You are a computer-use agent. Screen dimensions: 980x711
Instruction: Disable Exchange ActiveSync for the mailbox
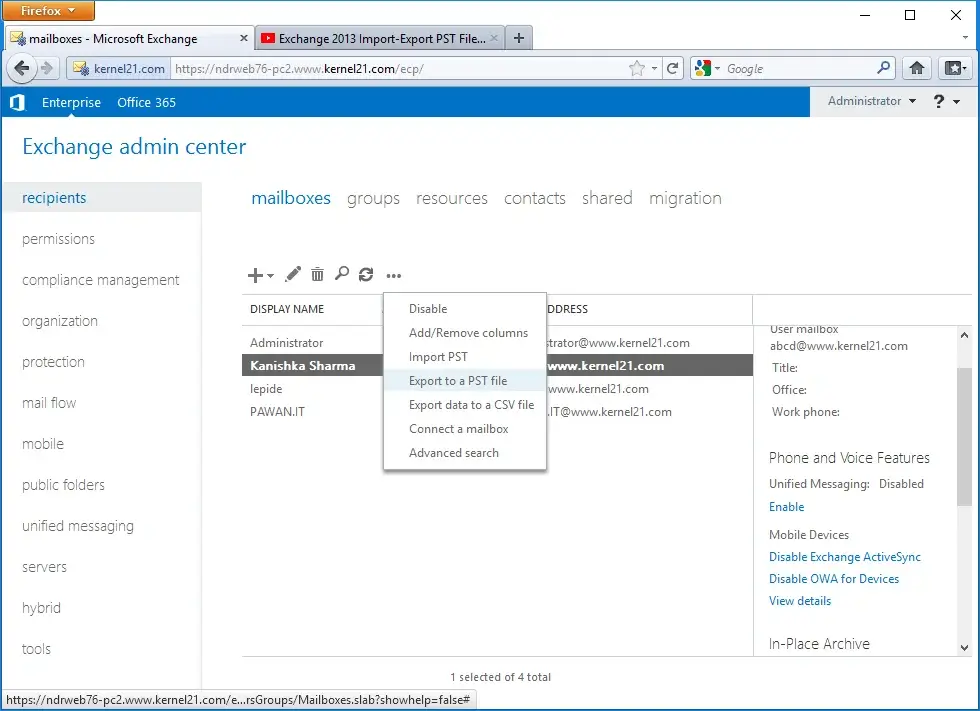click(x=845, y=557)
